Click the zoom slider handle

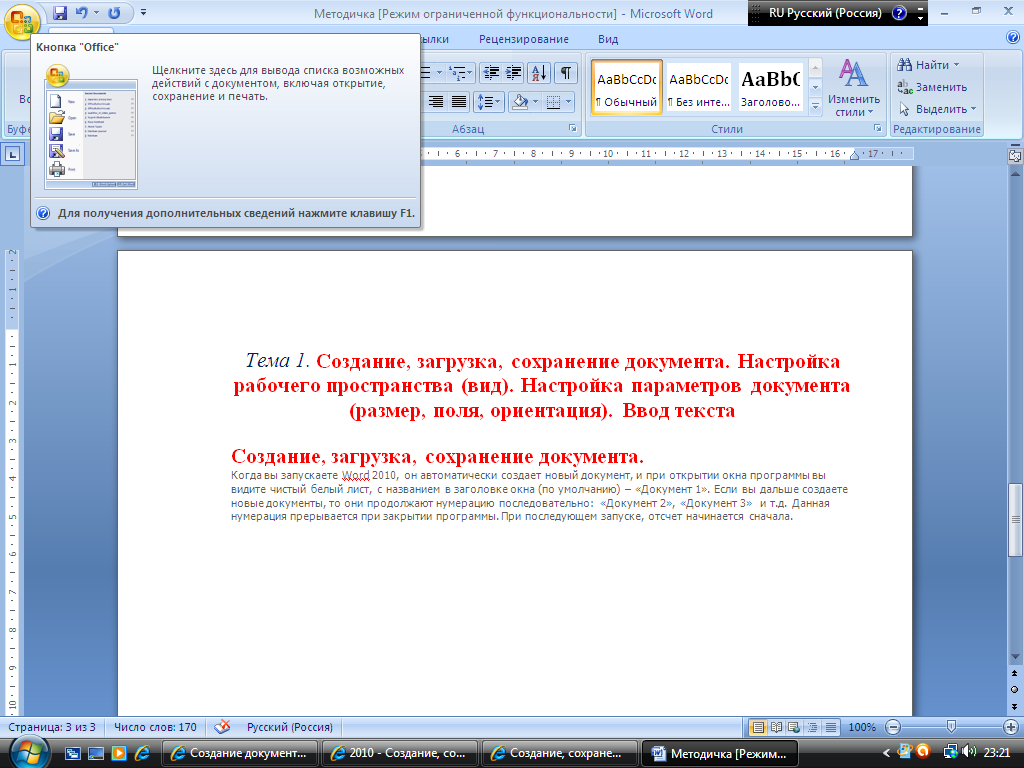(951, 727)
